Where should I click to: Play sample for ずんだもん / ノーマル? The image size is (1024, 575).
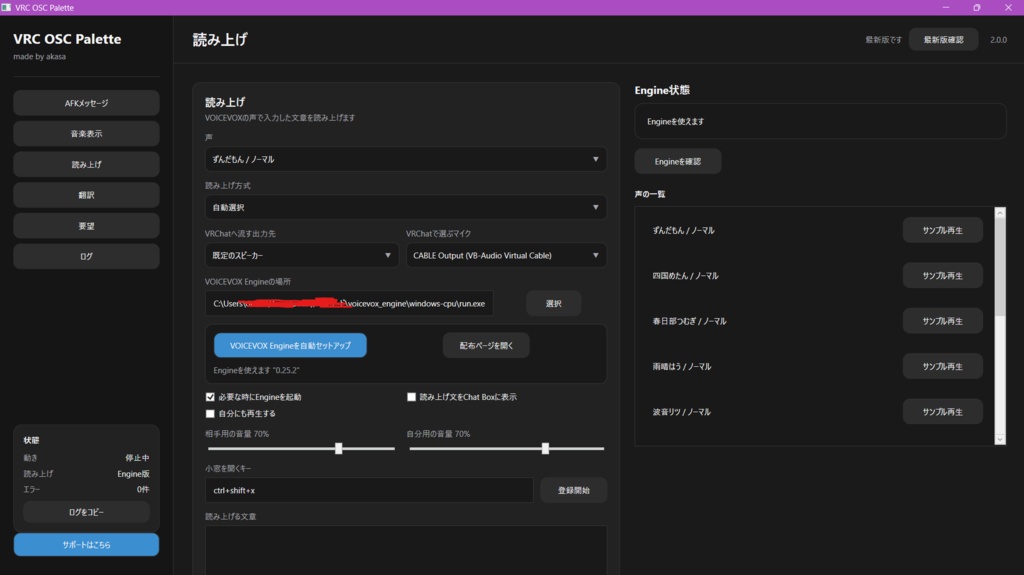(942, 230)
